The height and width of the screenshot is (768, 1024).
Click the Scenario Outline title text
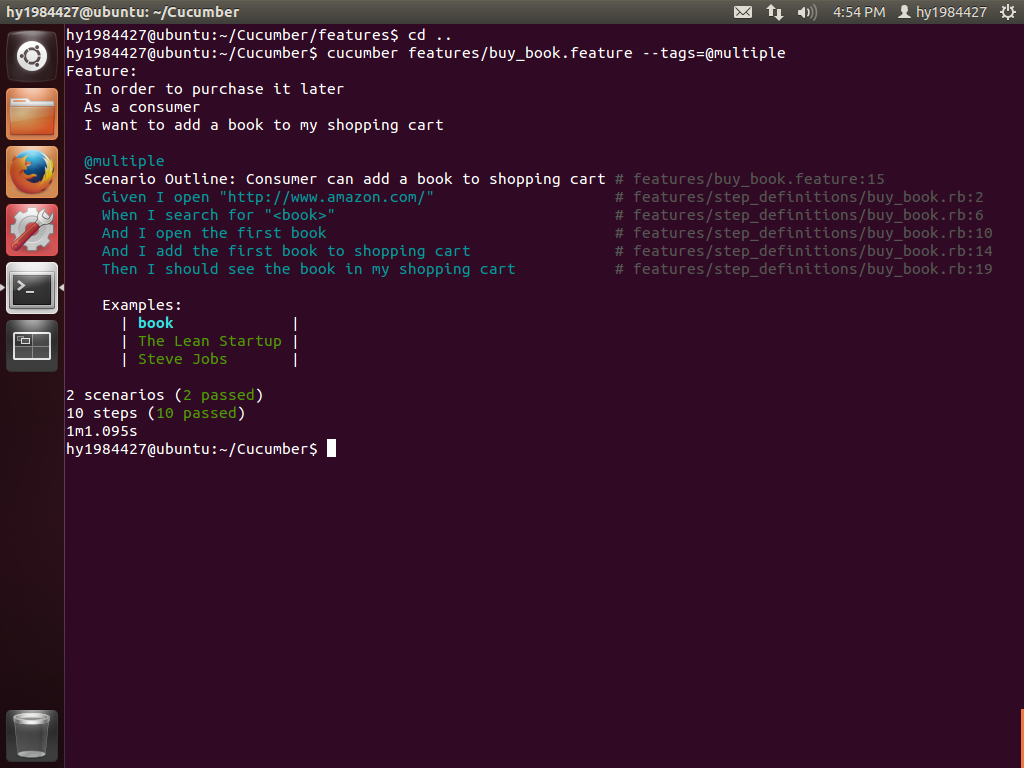345,179
